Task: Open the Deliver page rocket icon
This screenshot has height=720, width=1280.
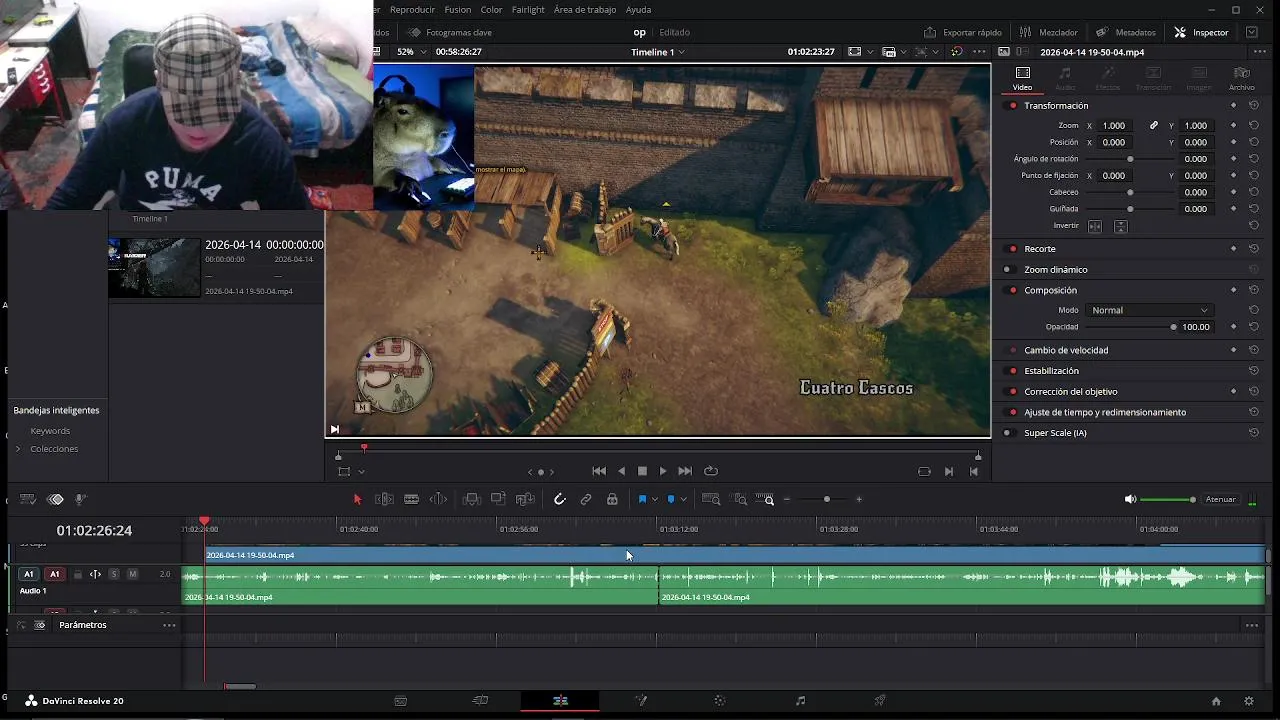Action: 880,701
